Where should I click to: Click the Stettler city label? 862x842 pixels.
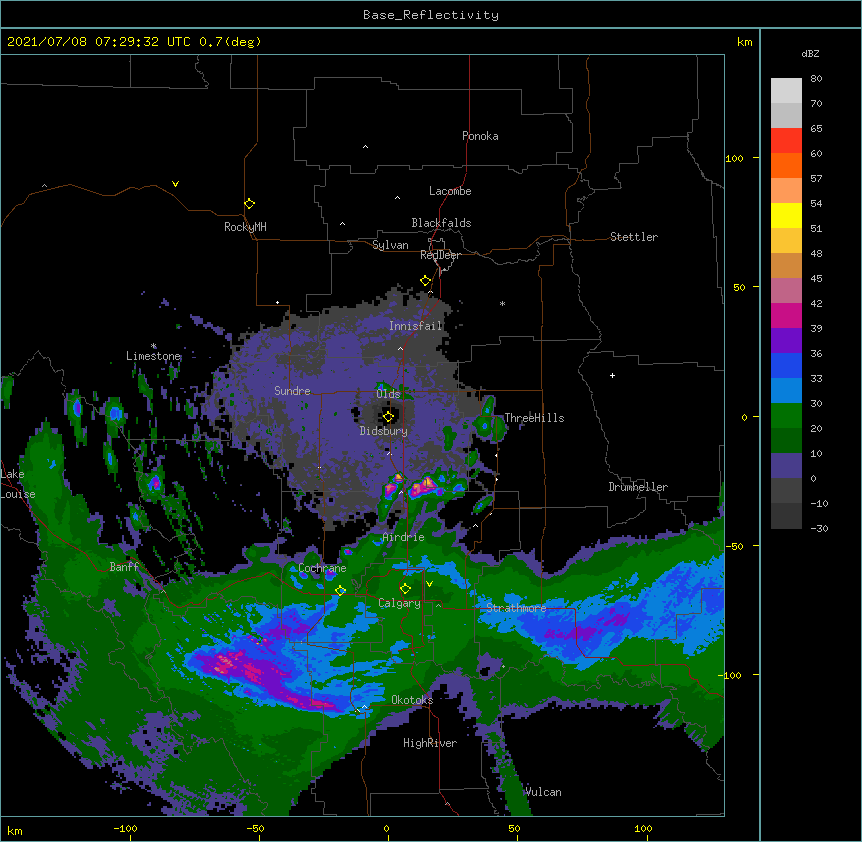(x=633, y=237)
